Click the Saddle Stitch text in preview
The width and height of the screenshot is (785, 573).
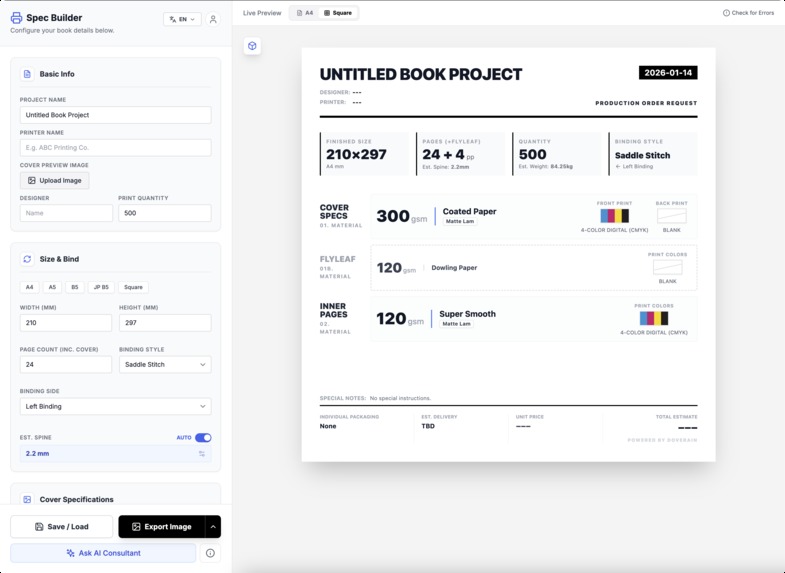642,156
